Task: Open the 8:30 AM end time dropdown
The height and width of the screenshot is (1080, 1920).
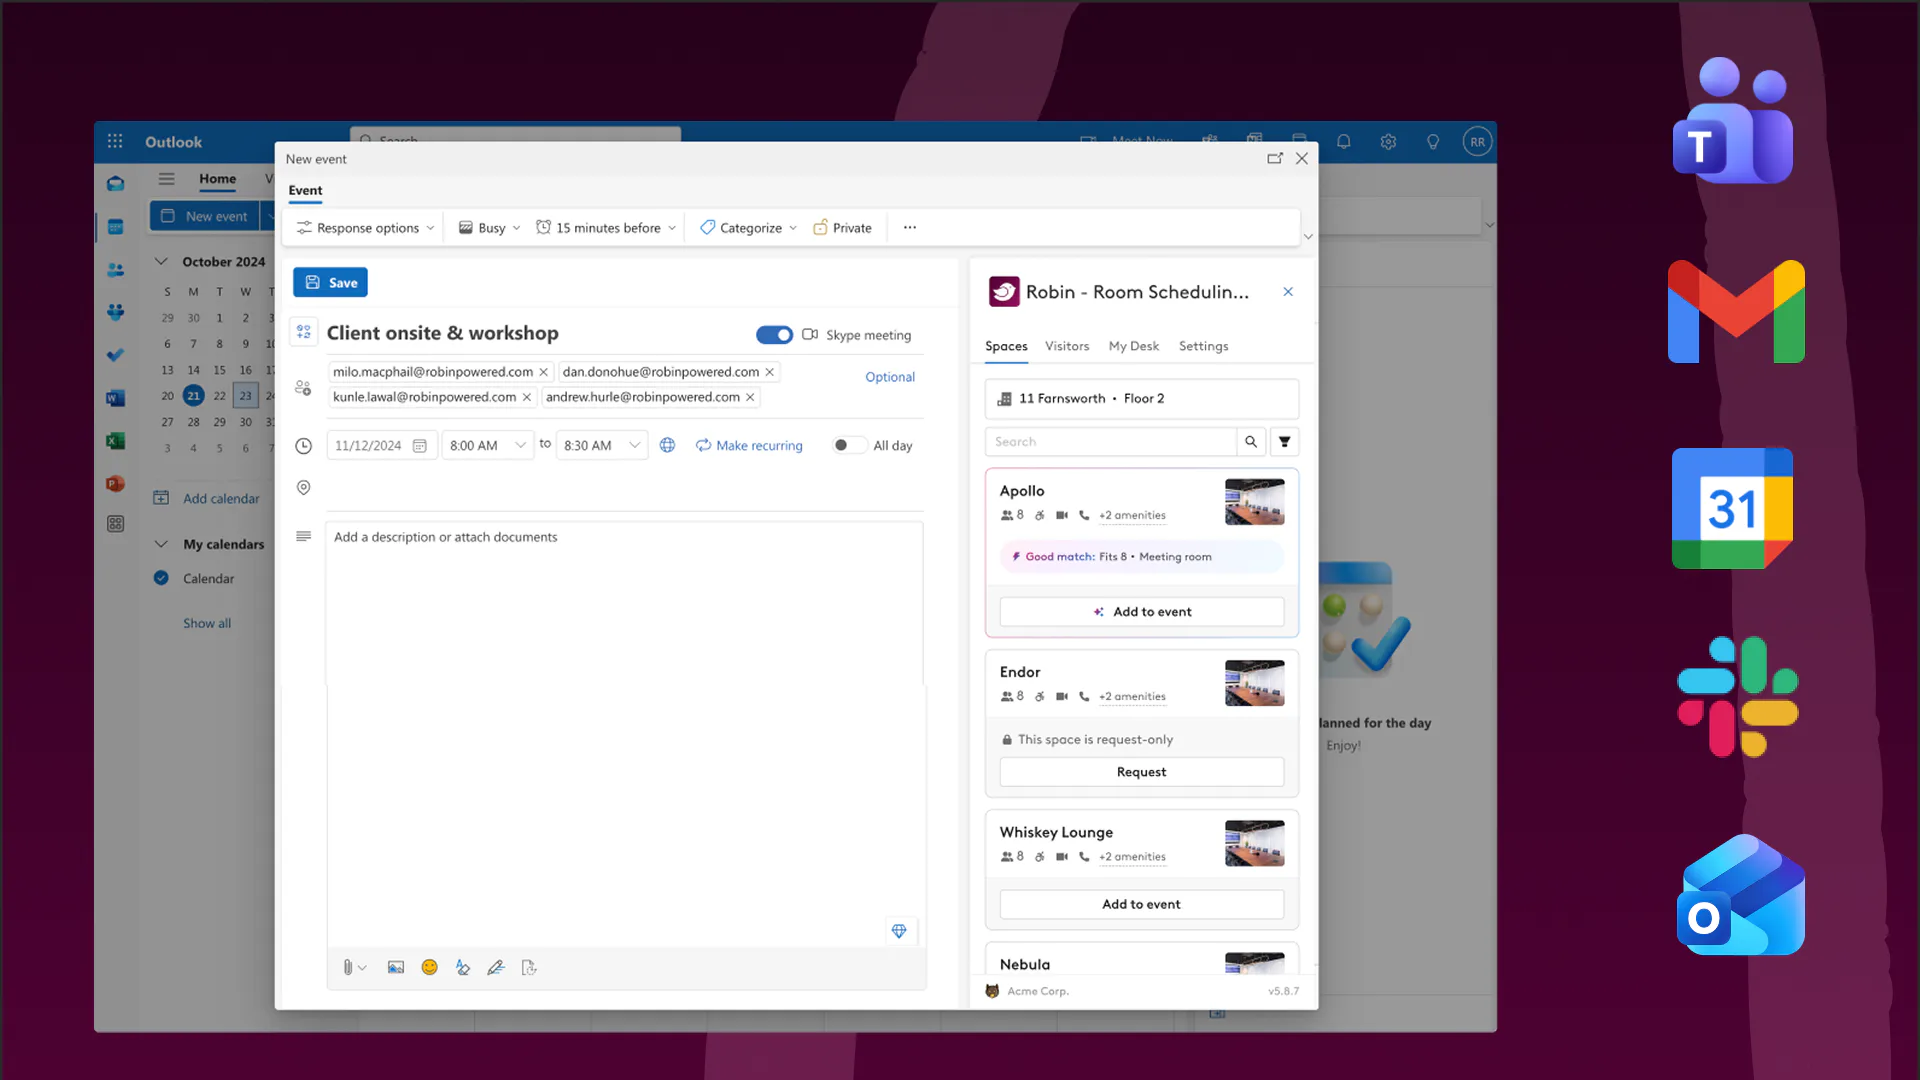Action: click(602, 445)
